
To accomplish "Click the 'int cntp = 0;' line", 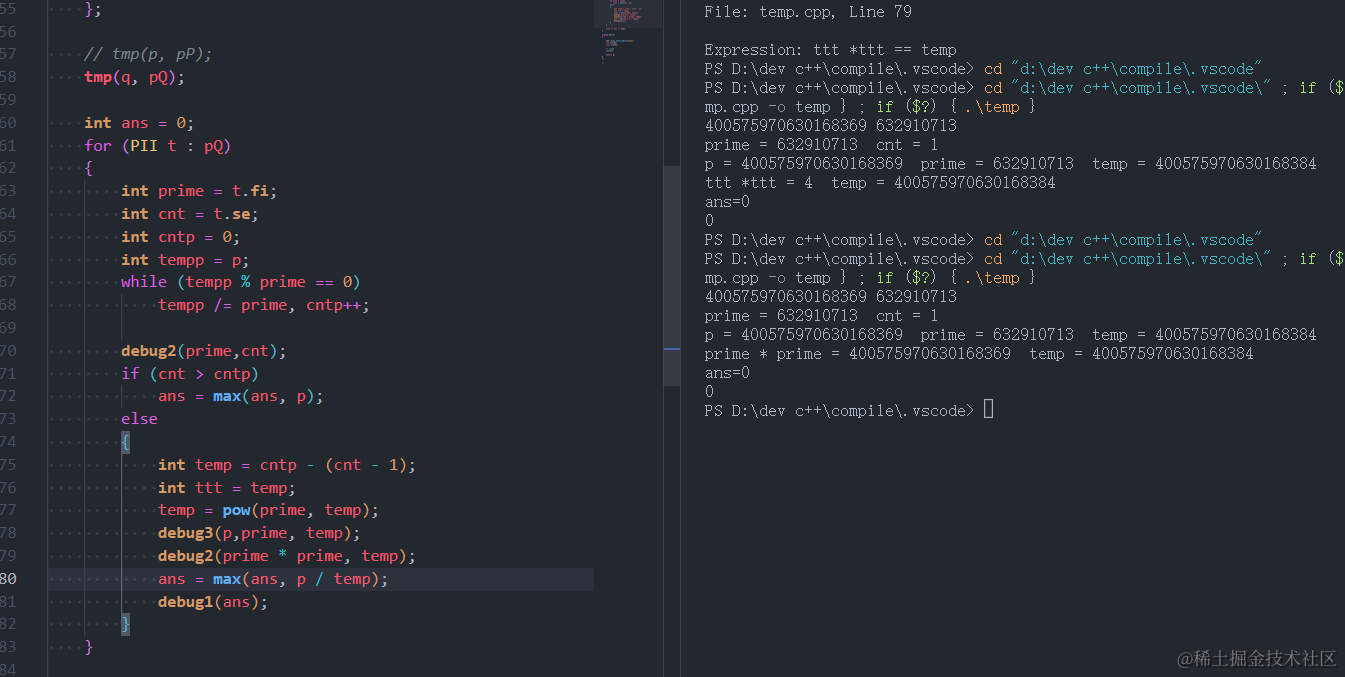I will [x=181, y=236].
